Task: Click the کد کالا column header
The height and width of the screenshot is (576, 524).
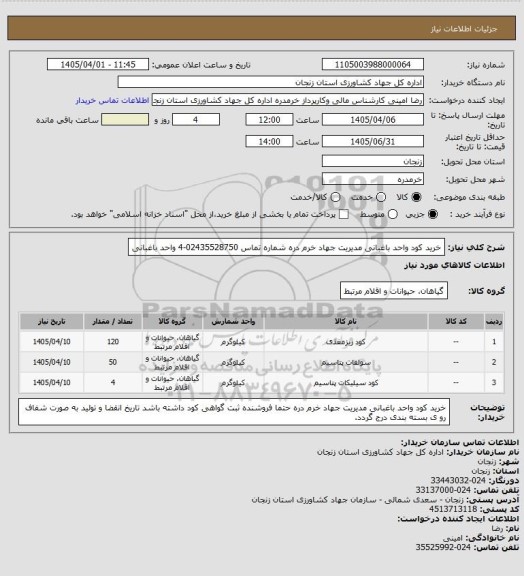Action: (x=456, y=321)
